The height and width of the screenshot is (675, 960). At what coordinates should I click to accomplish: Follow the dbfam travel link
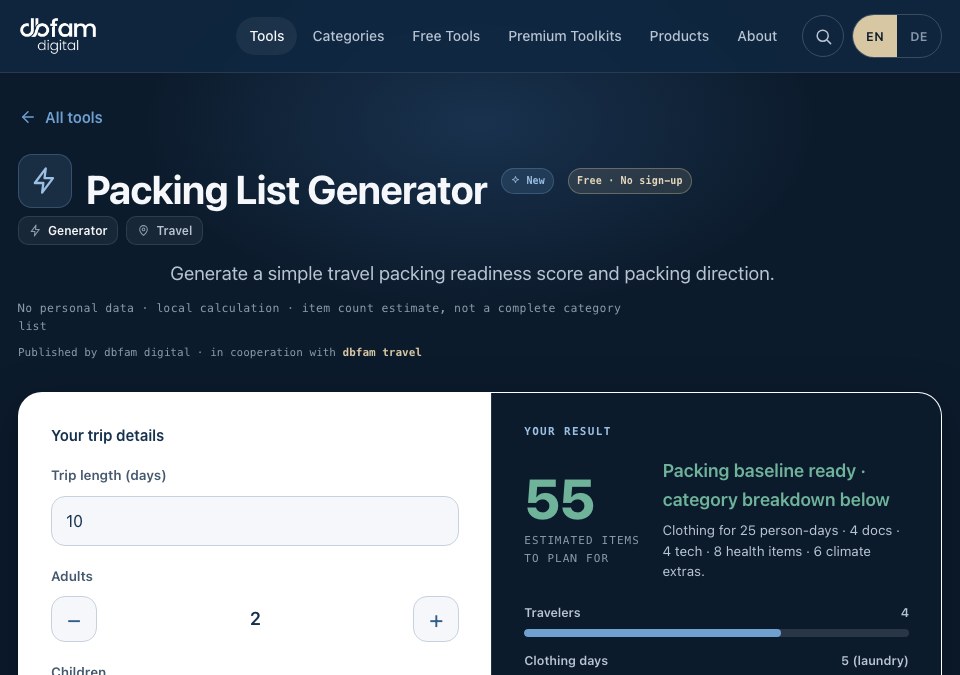[x=382, y=352]
